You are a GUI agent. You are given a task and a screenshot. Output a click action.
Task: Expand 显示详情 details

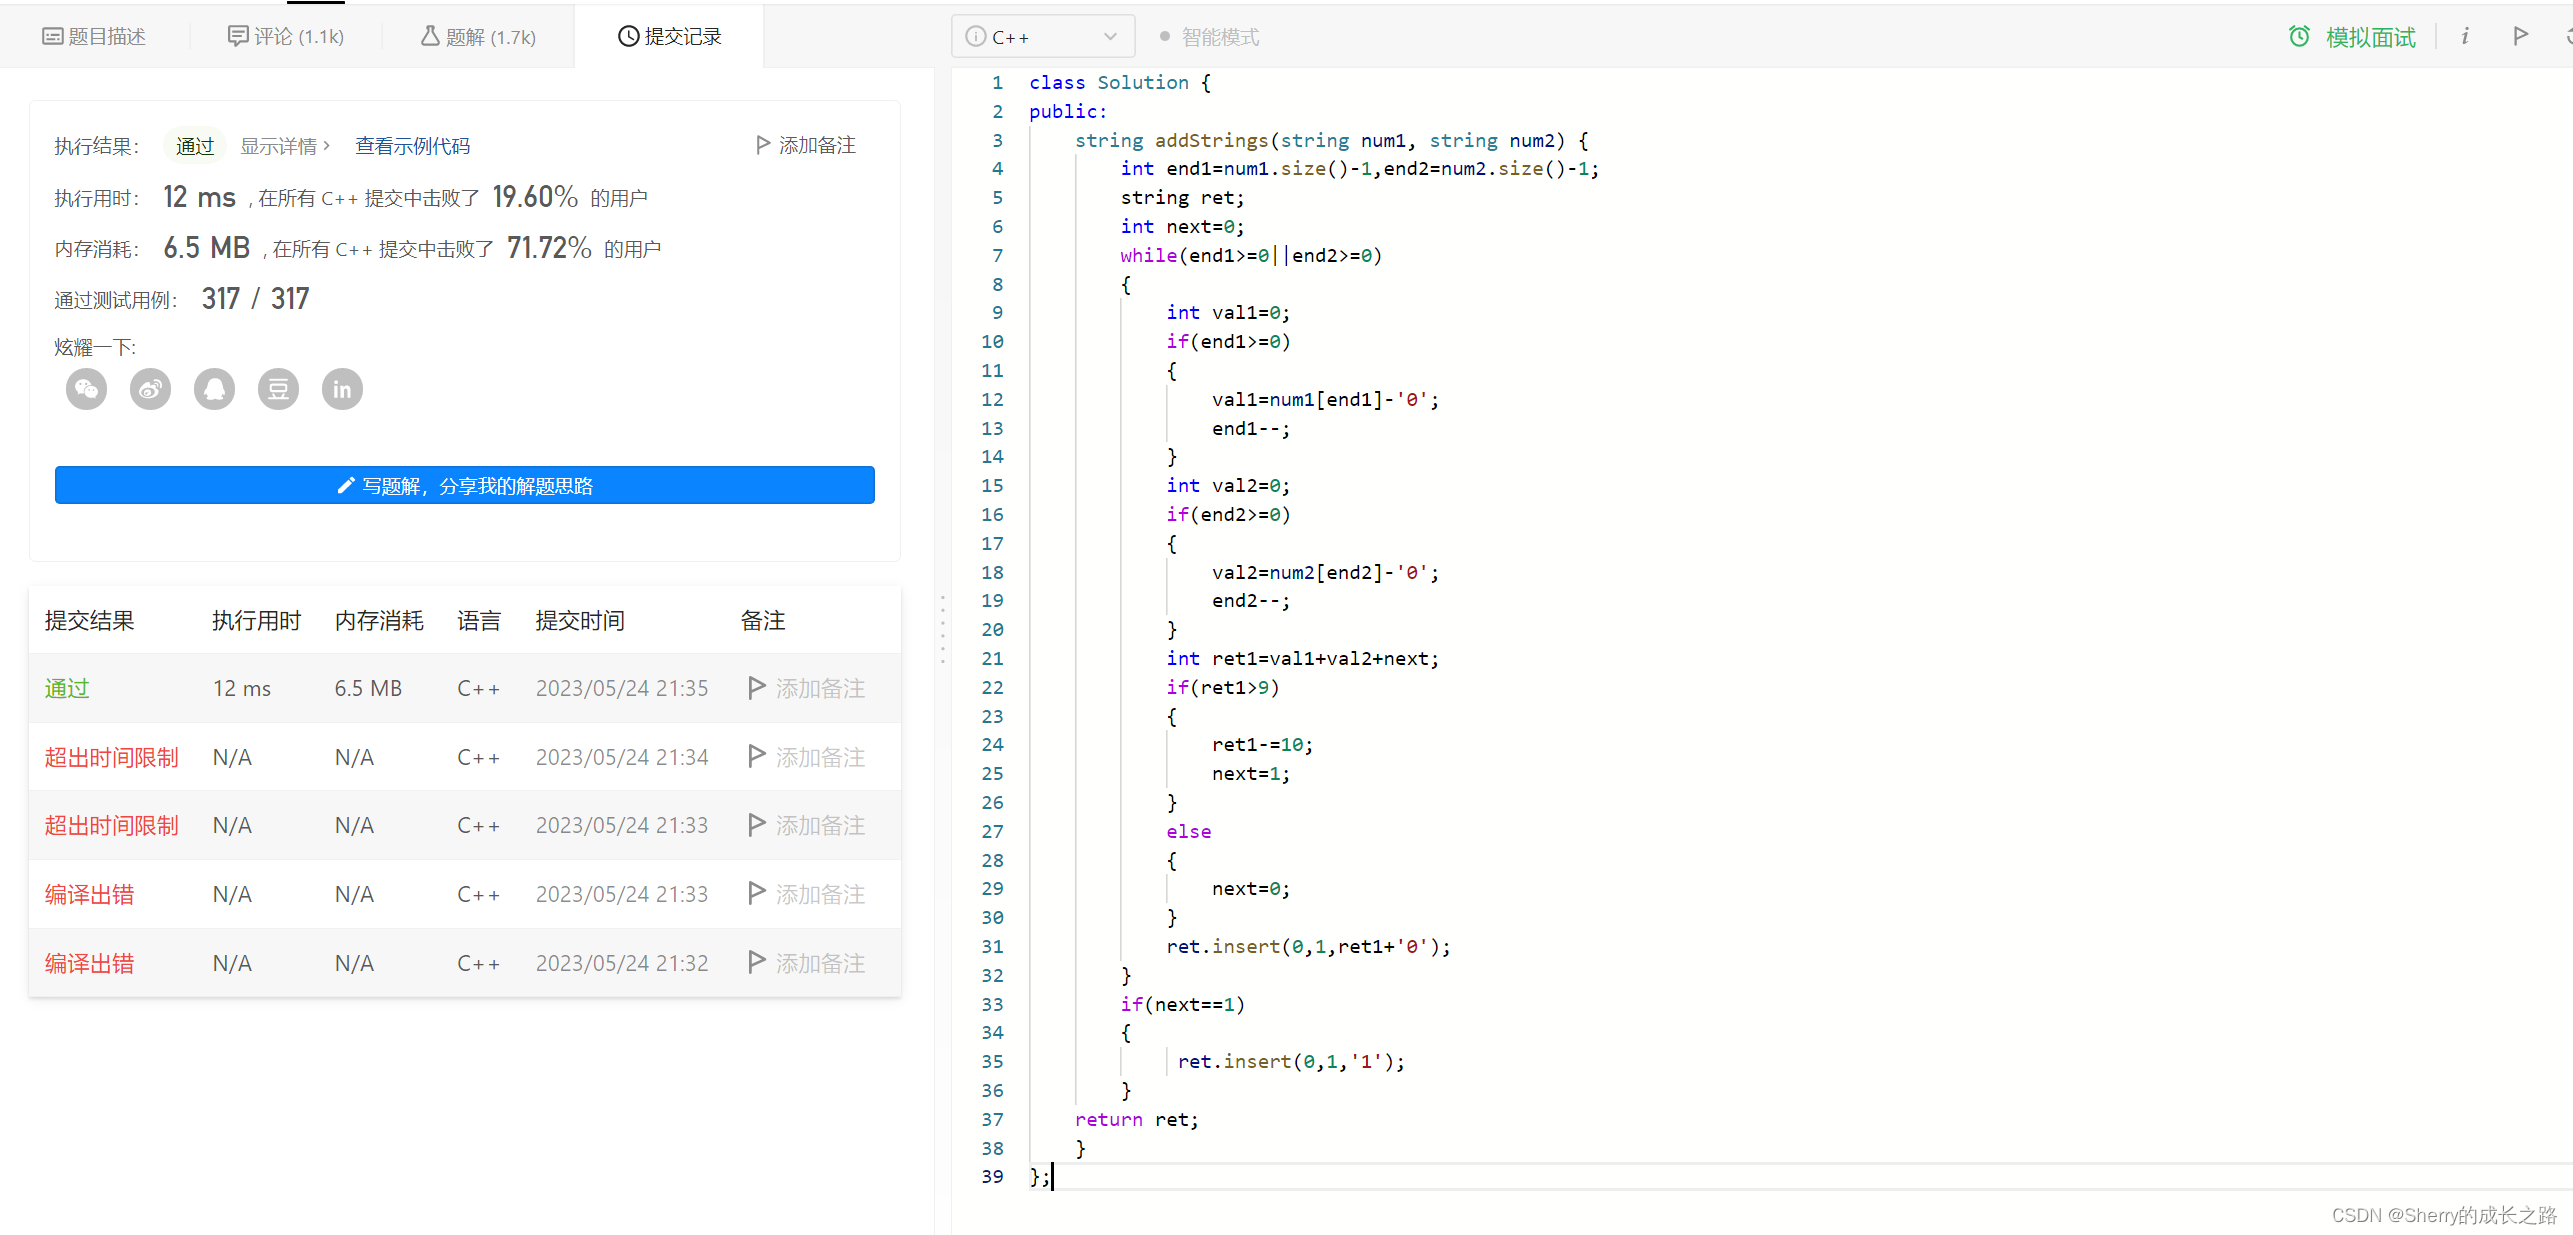coord(285,146)
